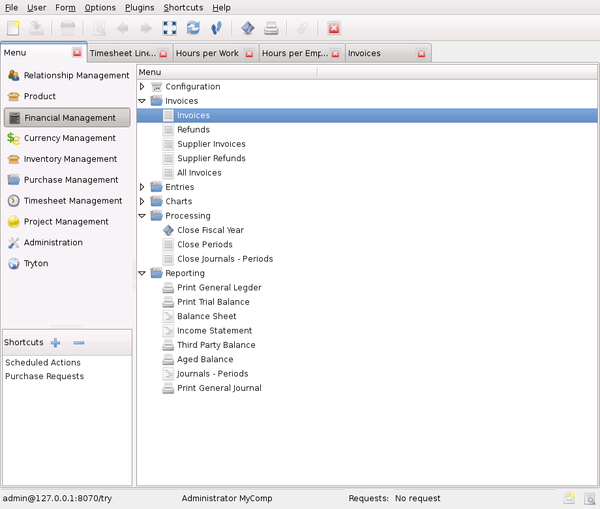Image resolution: width=600 pixels, height=509 pixels.
Task: Open the Close Fiscal Year wizard
Action: [210, 230]
